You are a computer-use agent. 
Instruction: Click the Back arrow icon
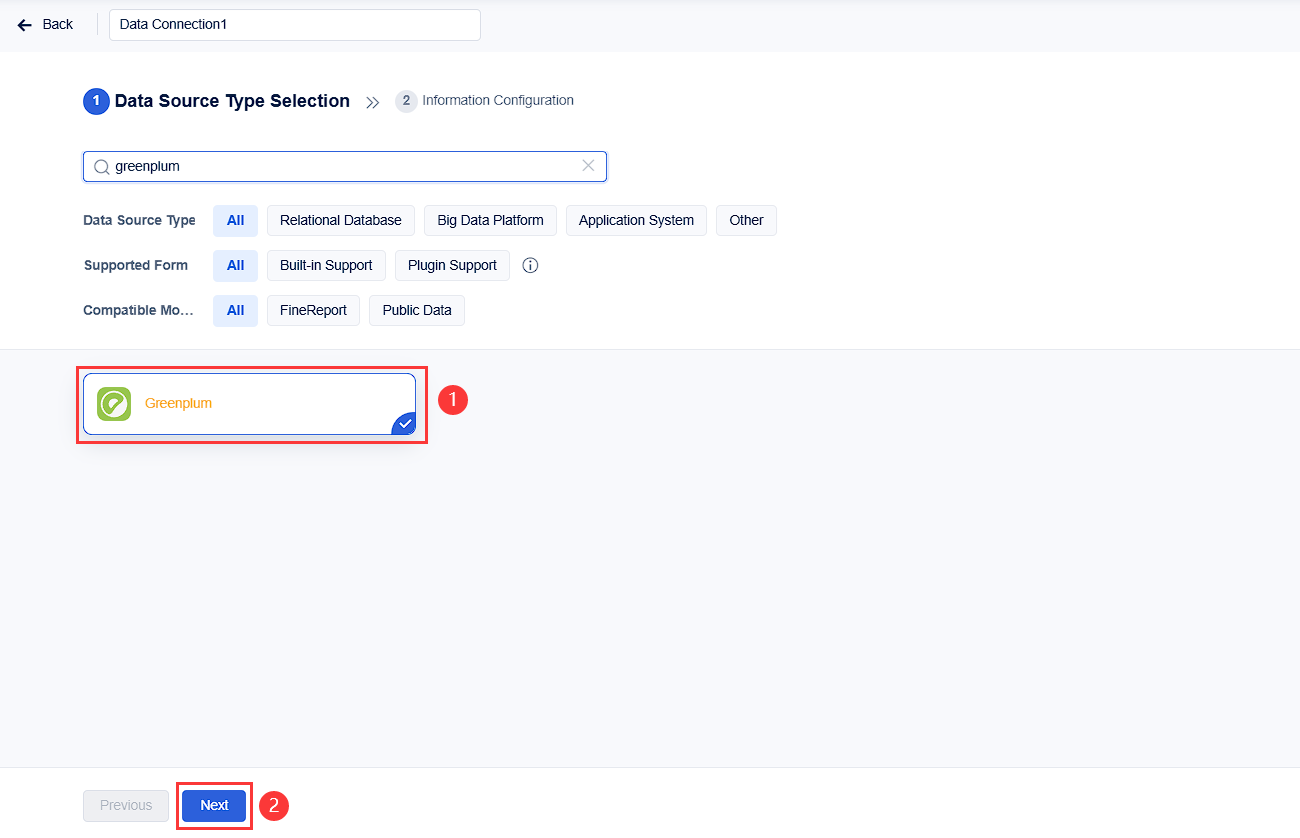point(23,24)
